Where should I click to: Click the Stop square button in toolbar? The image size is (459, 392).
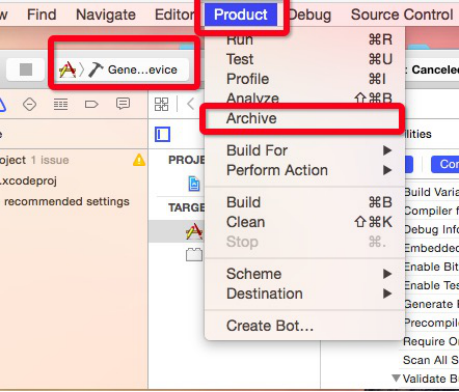pos(26,70)
